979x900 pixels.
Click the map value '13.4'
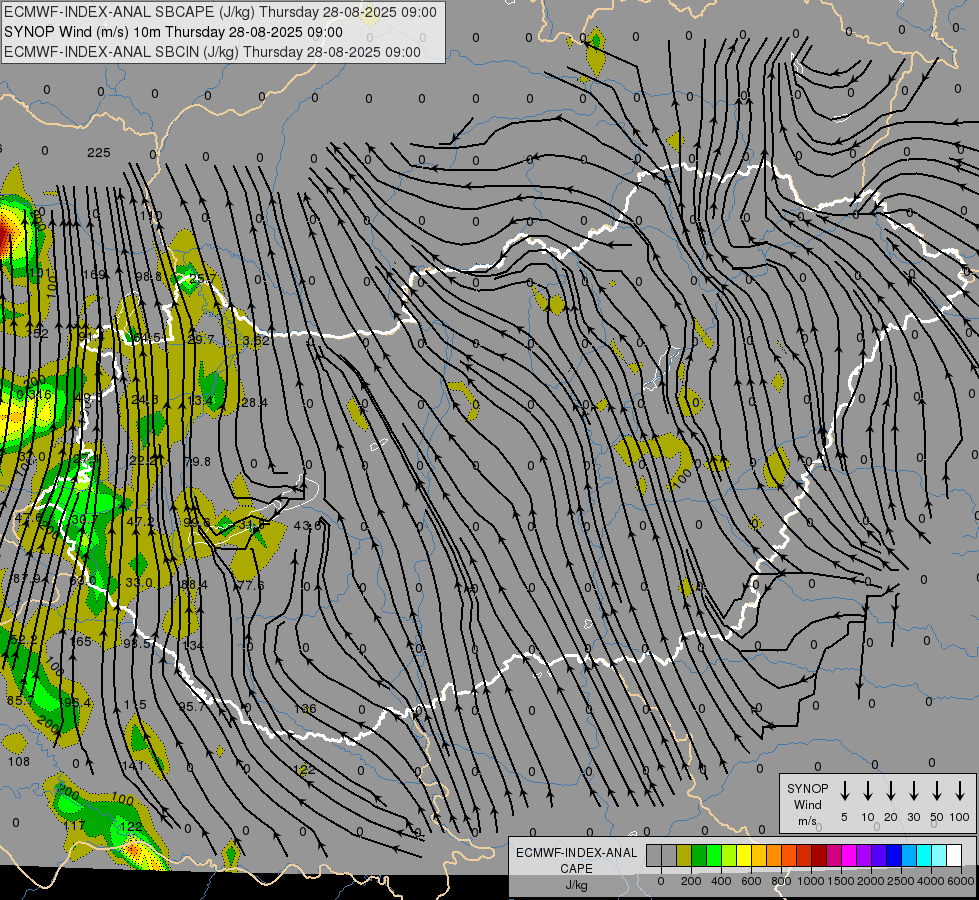[200, 400]
